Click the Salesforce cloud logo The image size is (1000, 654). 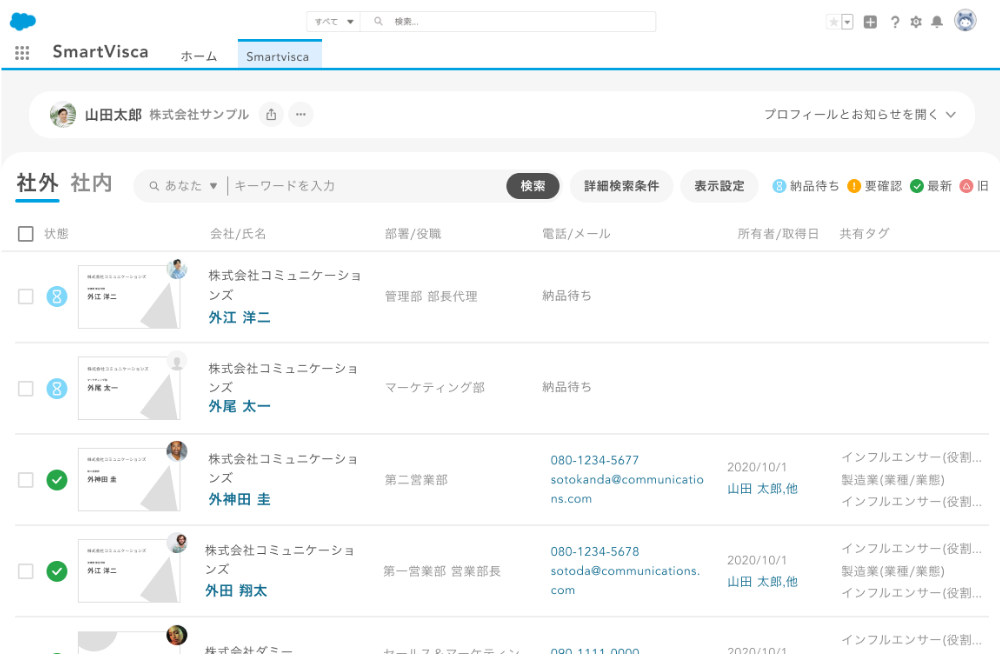(23, 21)
